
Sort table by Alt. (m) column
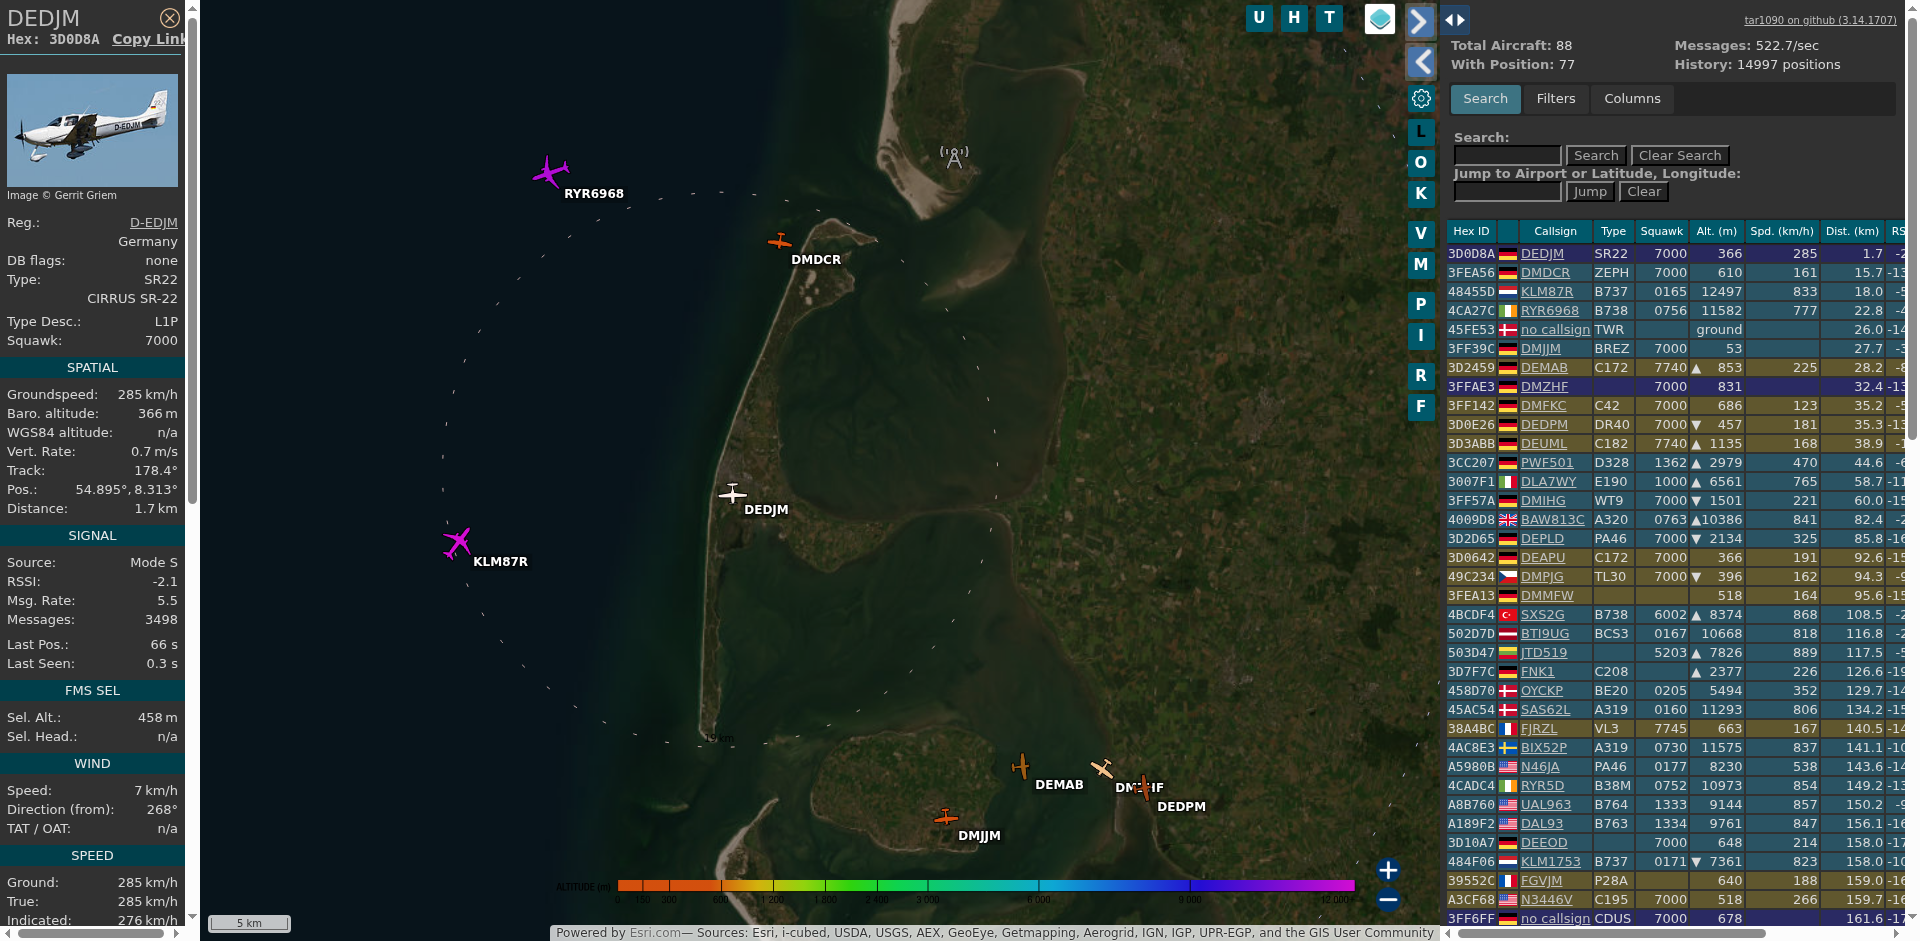(1716, 231)
